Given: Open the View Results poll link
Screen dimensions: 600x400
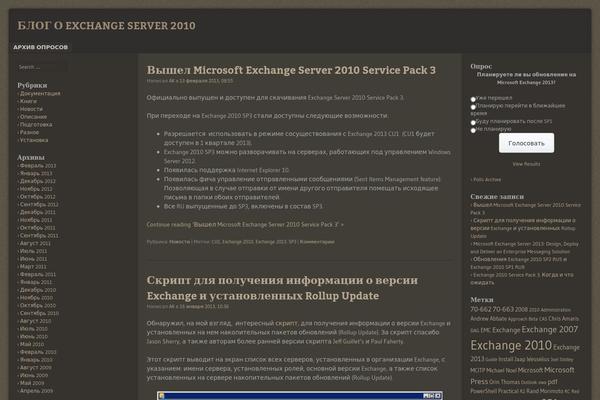Looking at the screenshot, I should tap(526, 164).
